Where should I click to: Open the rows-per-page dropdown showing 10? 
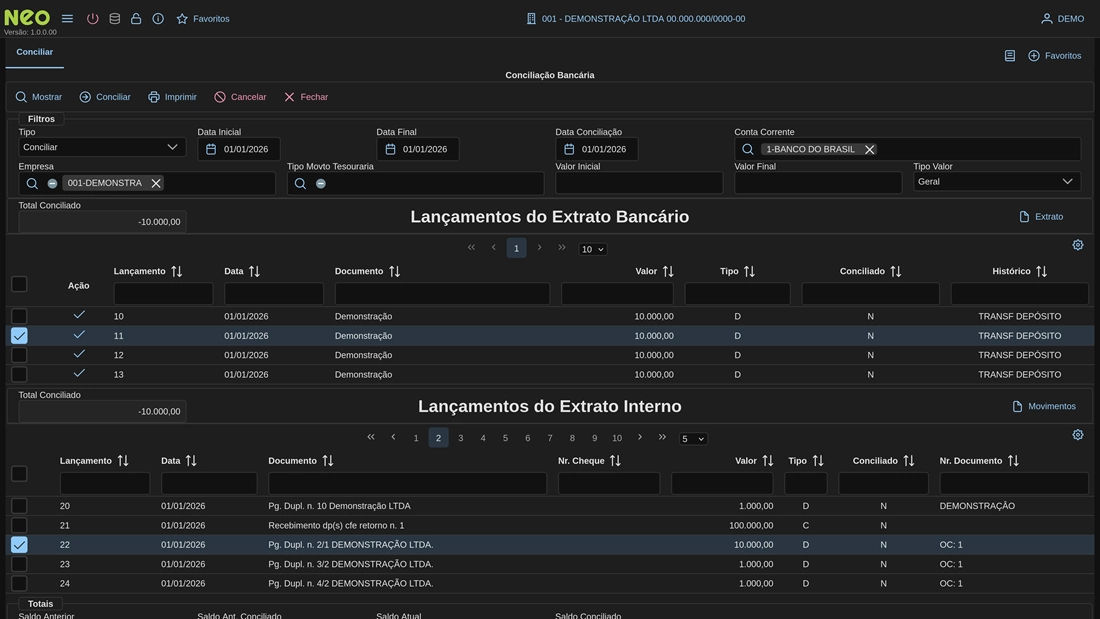click(593, 249)
